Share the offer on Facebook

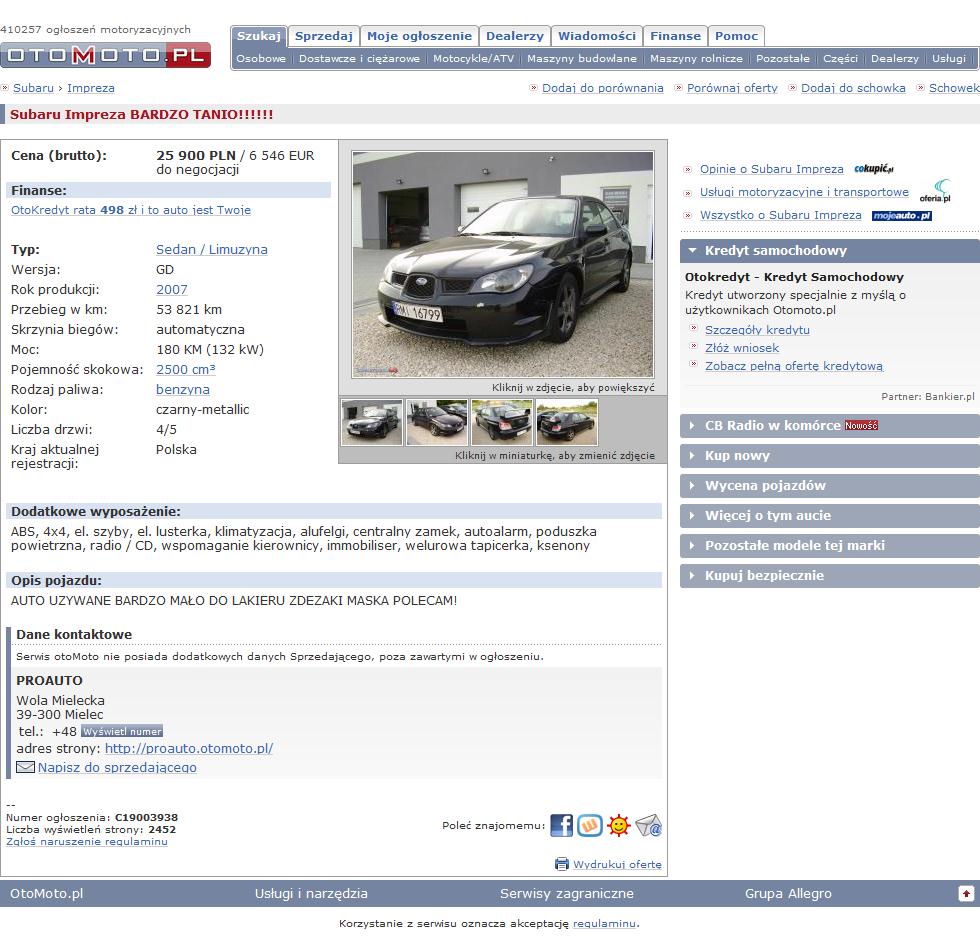[x=561, y=825]
